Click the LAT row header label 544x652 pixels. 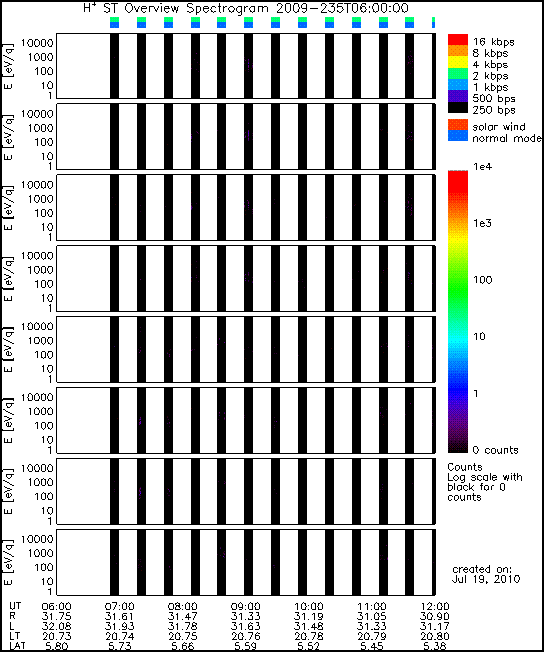point(17,646)
